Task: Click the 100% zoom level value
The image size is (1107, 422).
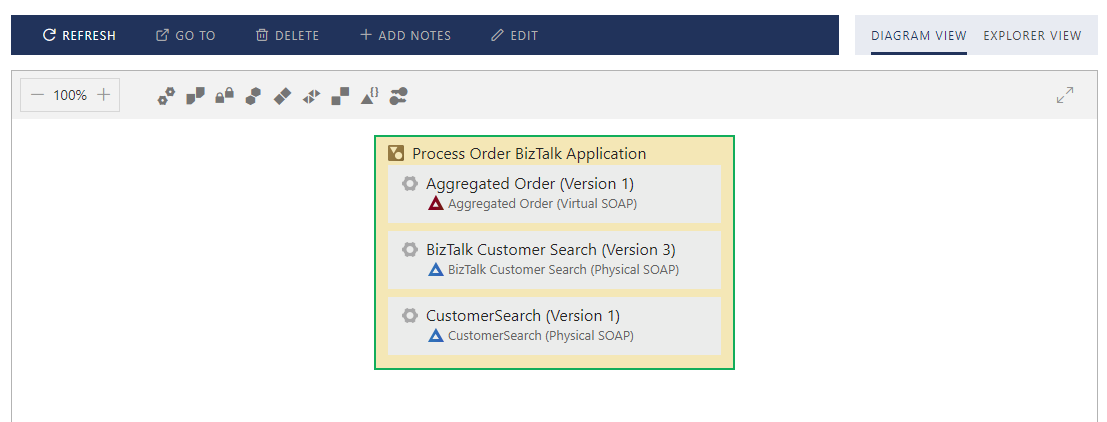Action: (x=70, y=95)
